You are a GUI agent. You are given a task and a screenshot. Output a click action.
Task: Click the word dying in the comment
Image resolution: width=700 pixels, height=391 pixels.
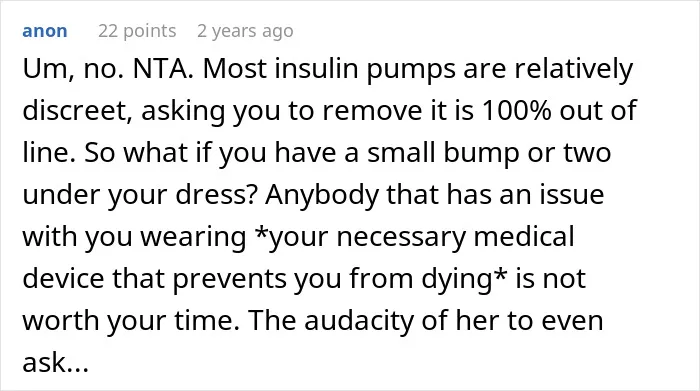pyautogui.click(x=456, y=279)
